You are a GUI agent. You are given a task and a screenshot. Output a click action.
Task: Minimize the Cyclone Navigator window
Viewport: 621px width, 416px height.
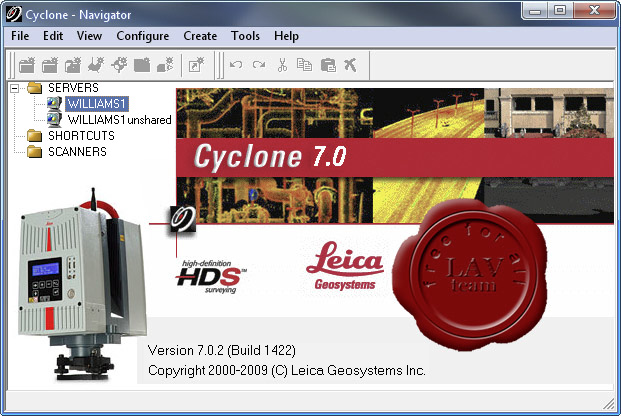535,10
